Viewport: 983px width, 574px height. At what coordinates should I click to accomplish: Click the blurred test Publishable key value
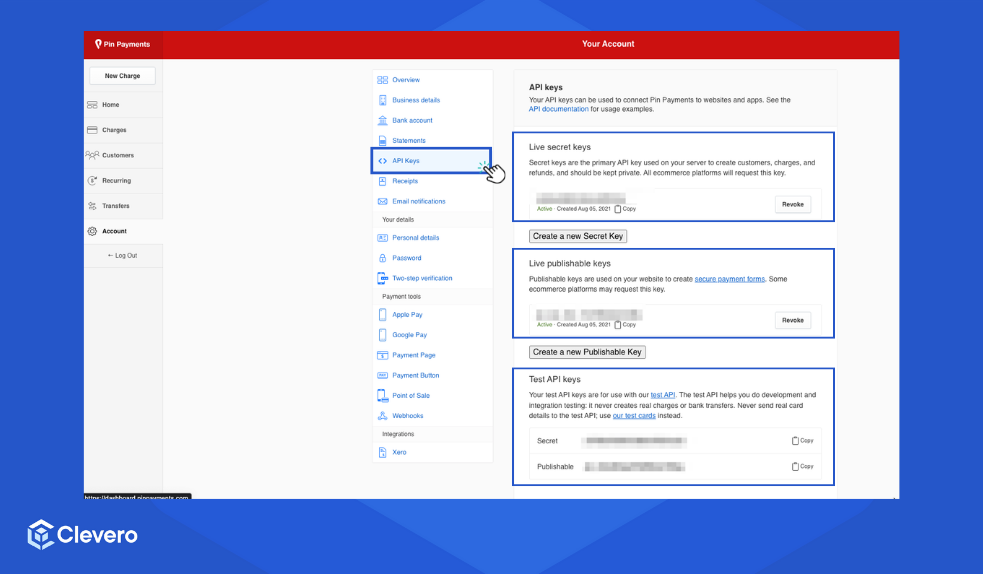634,467
